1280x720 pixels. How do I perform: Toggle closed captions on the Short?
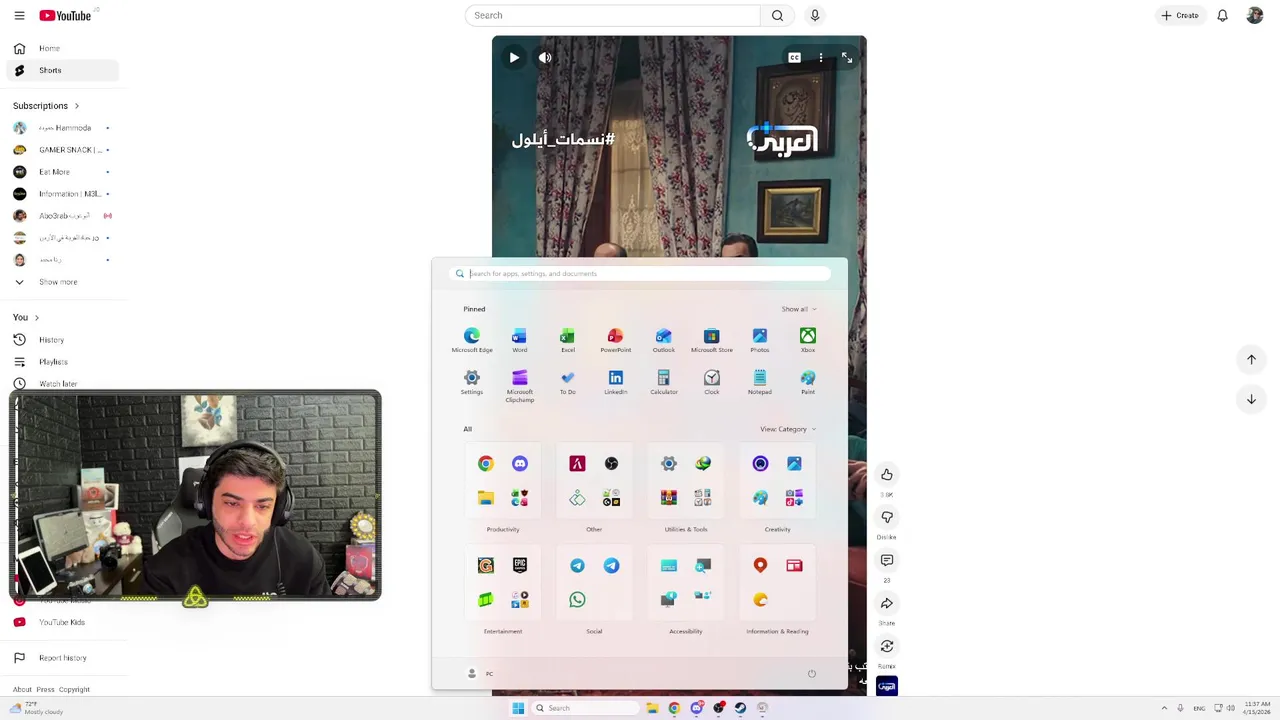[794, 57]
